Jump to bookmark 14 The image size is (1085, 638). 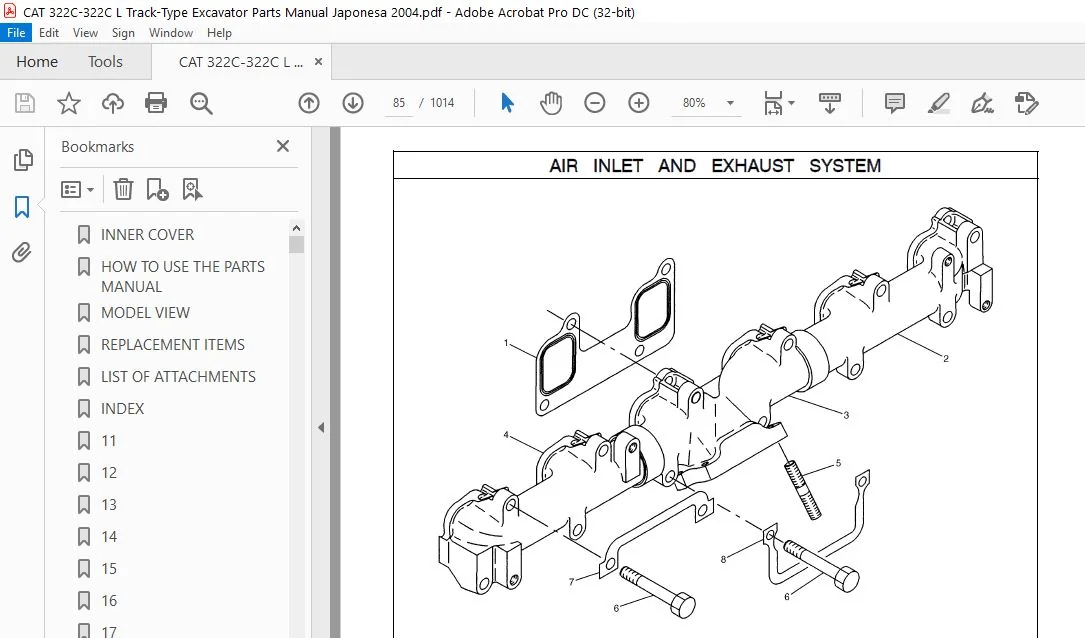(109, 536)
